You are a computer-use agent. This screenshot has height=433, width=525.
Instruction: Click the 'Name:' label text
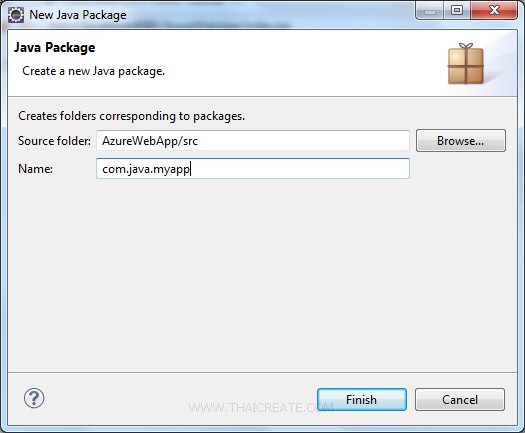pos(35,169)
